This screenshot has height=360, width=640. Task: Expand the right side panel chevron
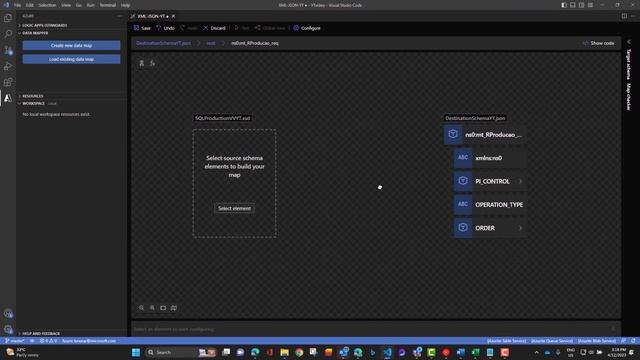click(x=629, y=42)
